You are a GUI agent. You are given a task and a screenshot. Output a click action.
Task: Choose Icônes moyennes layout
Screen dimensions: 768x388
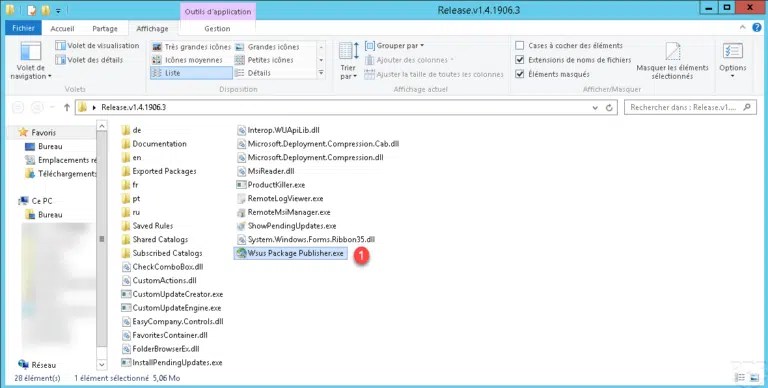(x=187, y=60)
